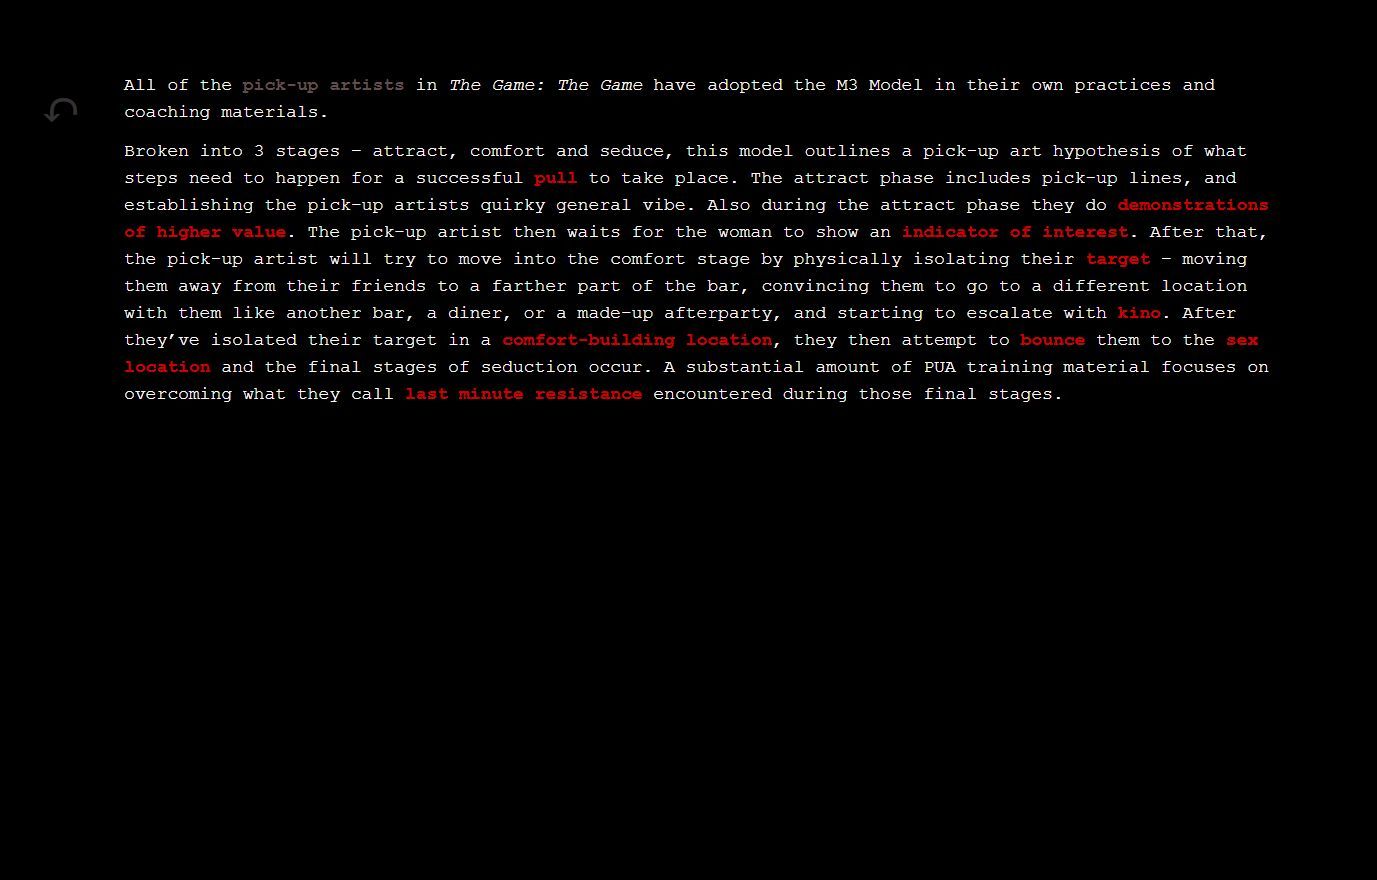Click the red 'bounce' link
1377x880 pixels.
(1052, 340)
